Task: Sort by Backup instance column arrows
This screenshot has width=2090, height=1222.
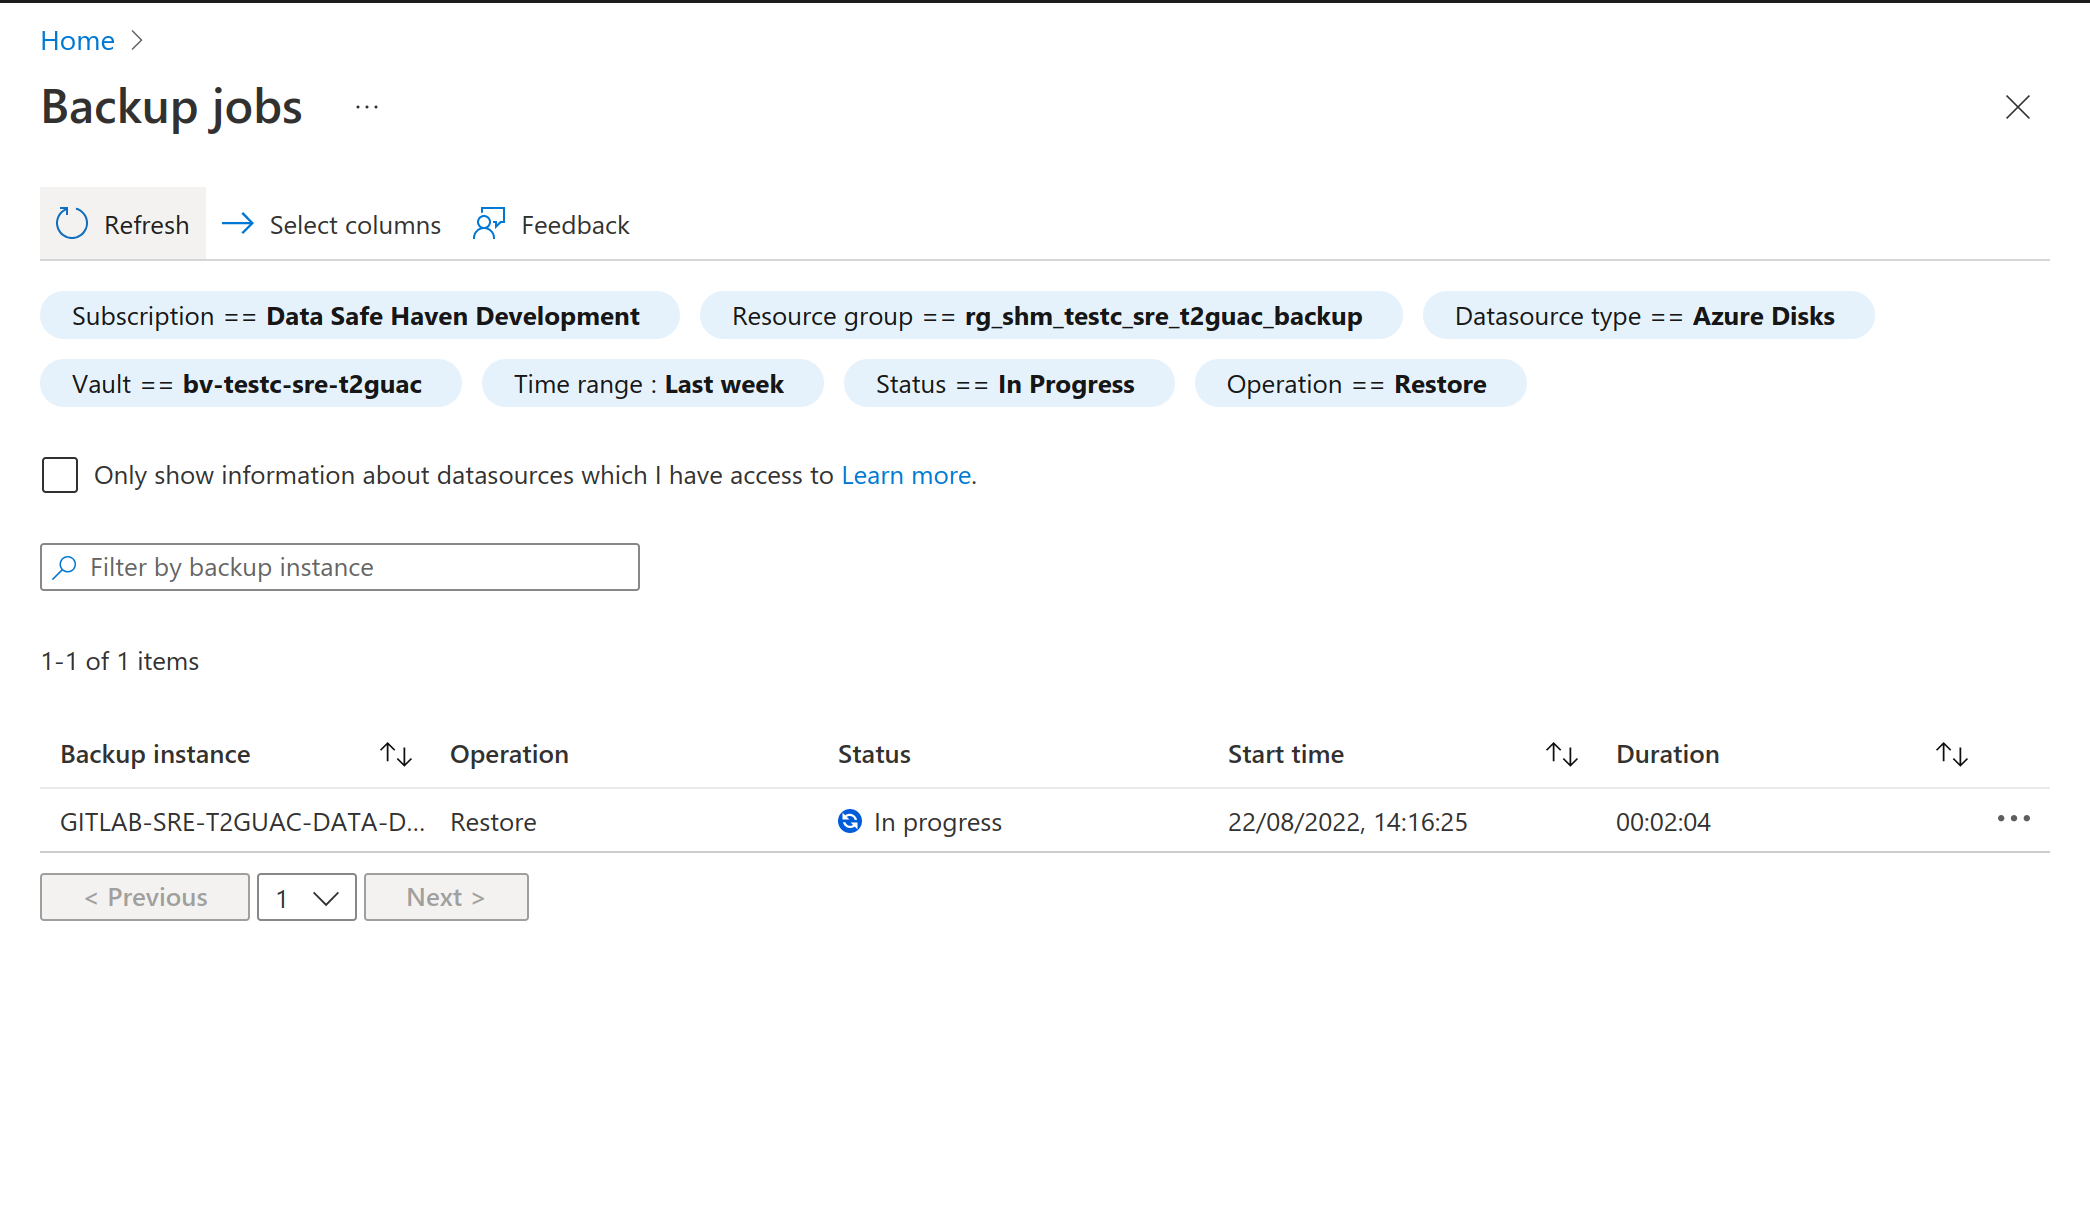Action: (x=396, y=754)
